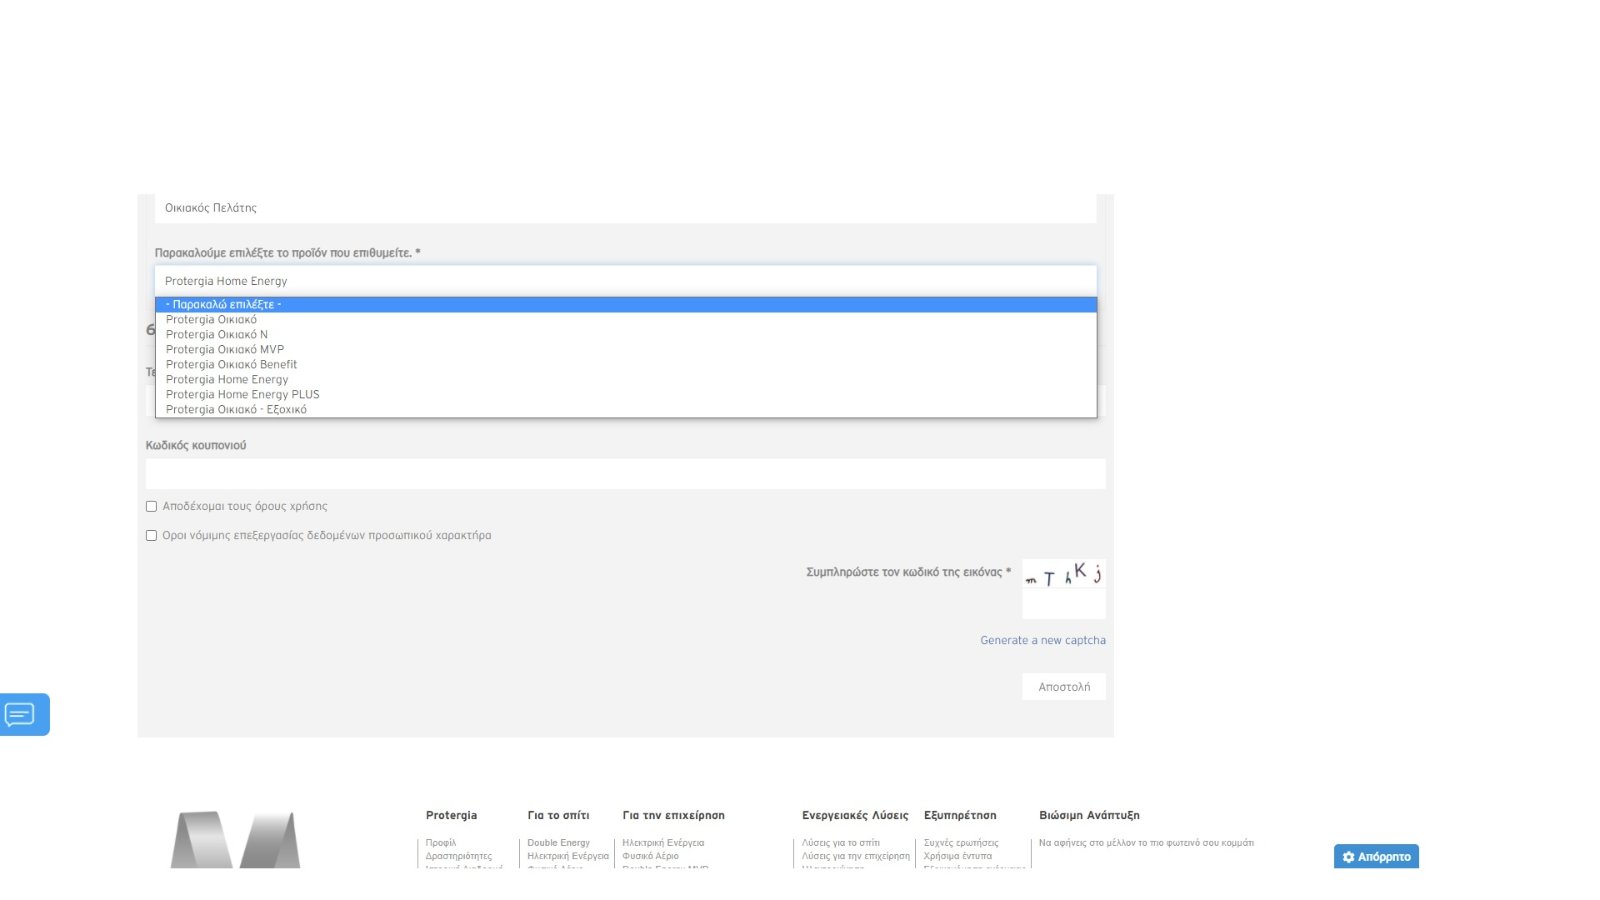Click Ενεργειακές Λύσεις footer heading
The height and width of the screenshot is (900, 1600).
pyautogui.click(x=855, y=816)
